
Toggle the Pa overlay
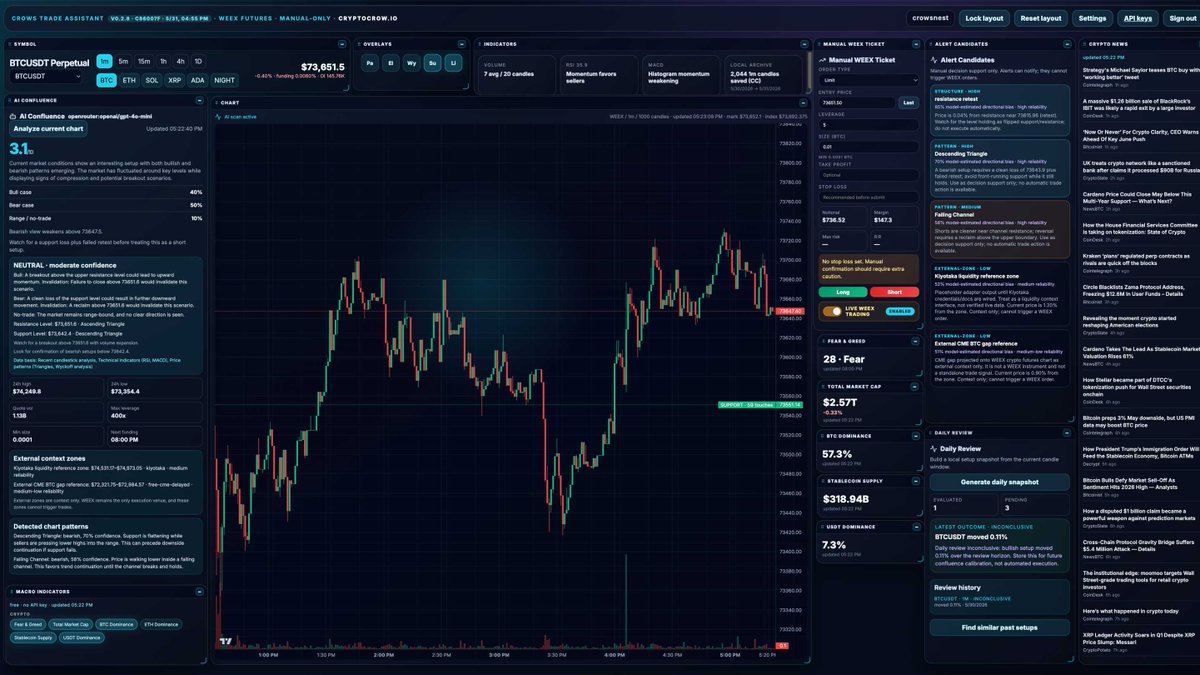coord(370,63)
